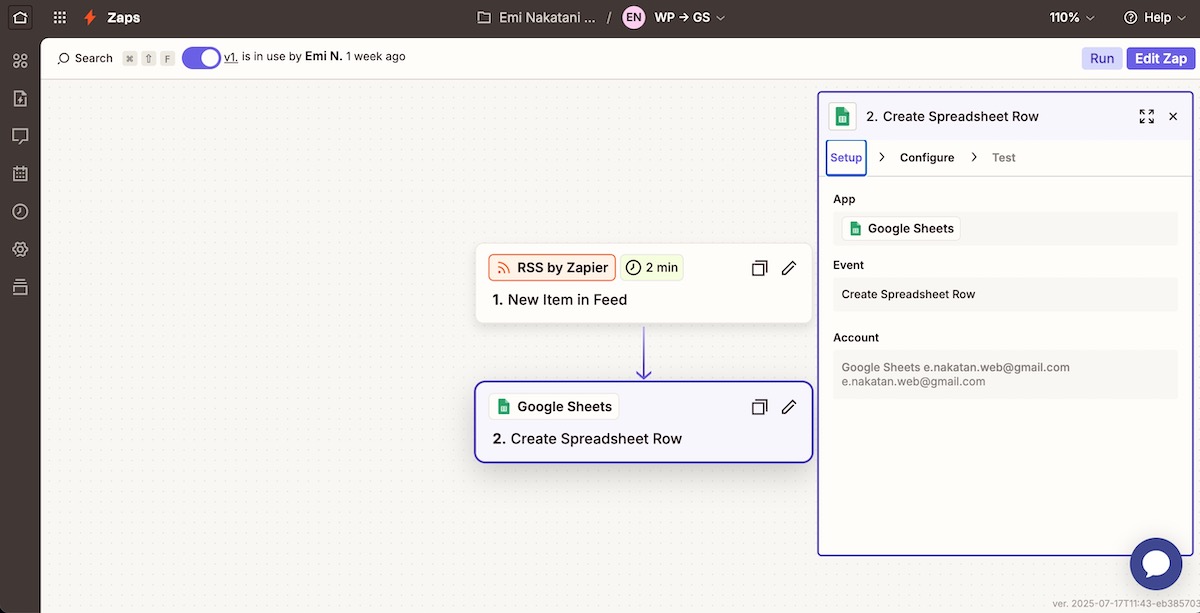Click the Edit Zap button
Viewport: 1200px width, 613px height.
(x=1160, y=58)
